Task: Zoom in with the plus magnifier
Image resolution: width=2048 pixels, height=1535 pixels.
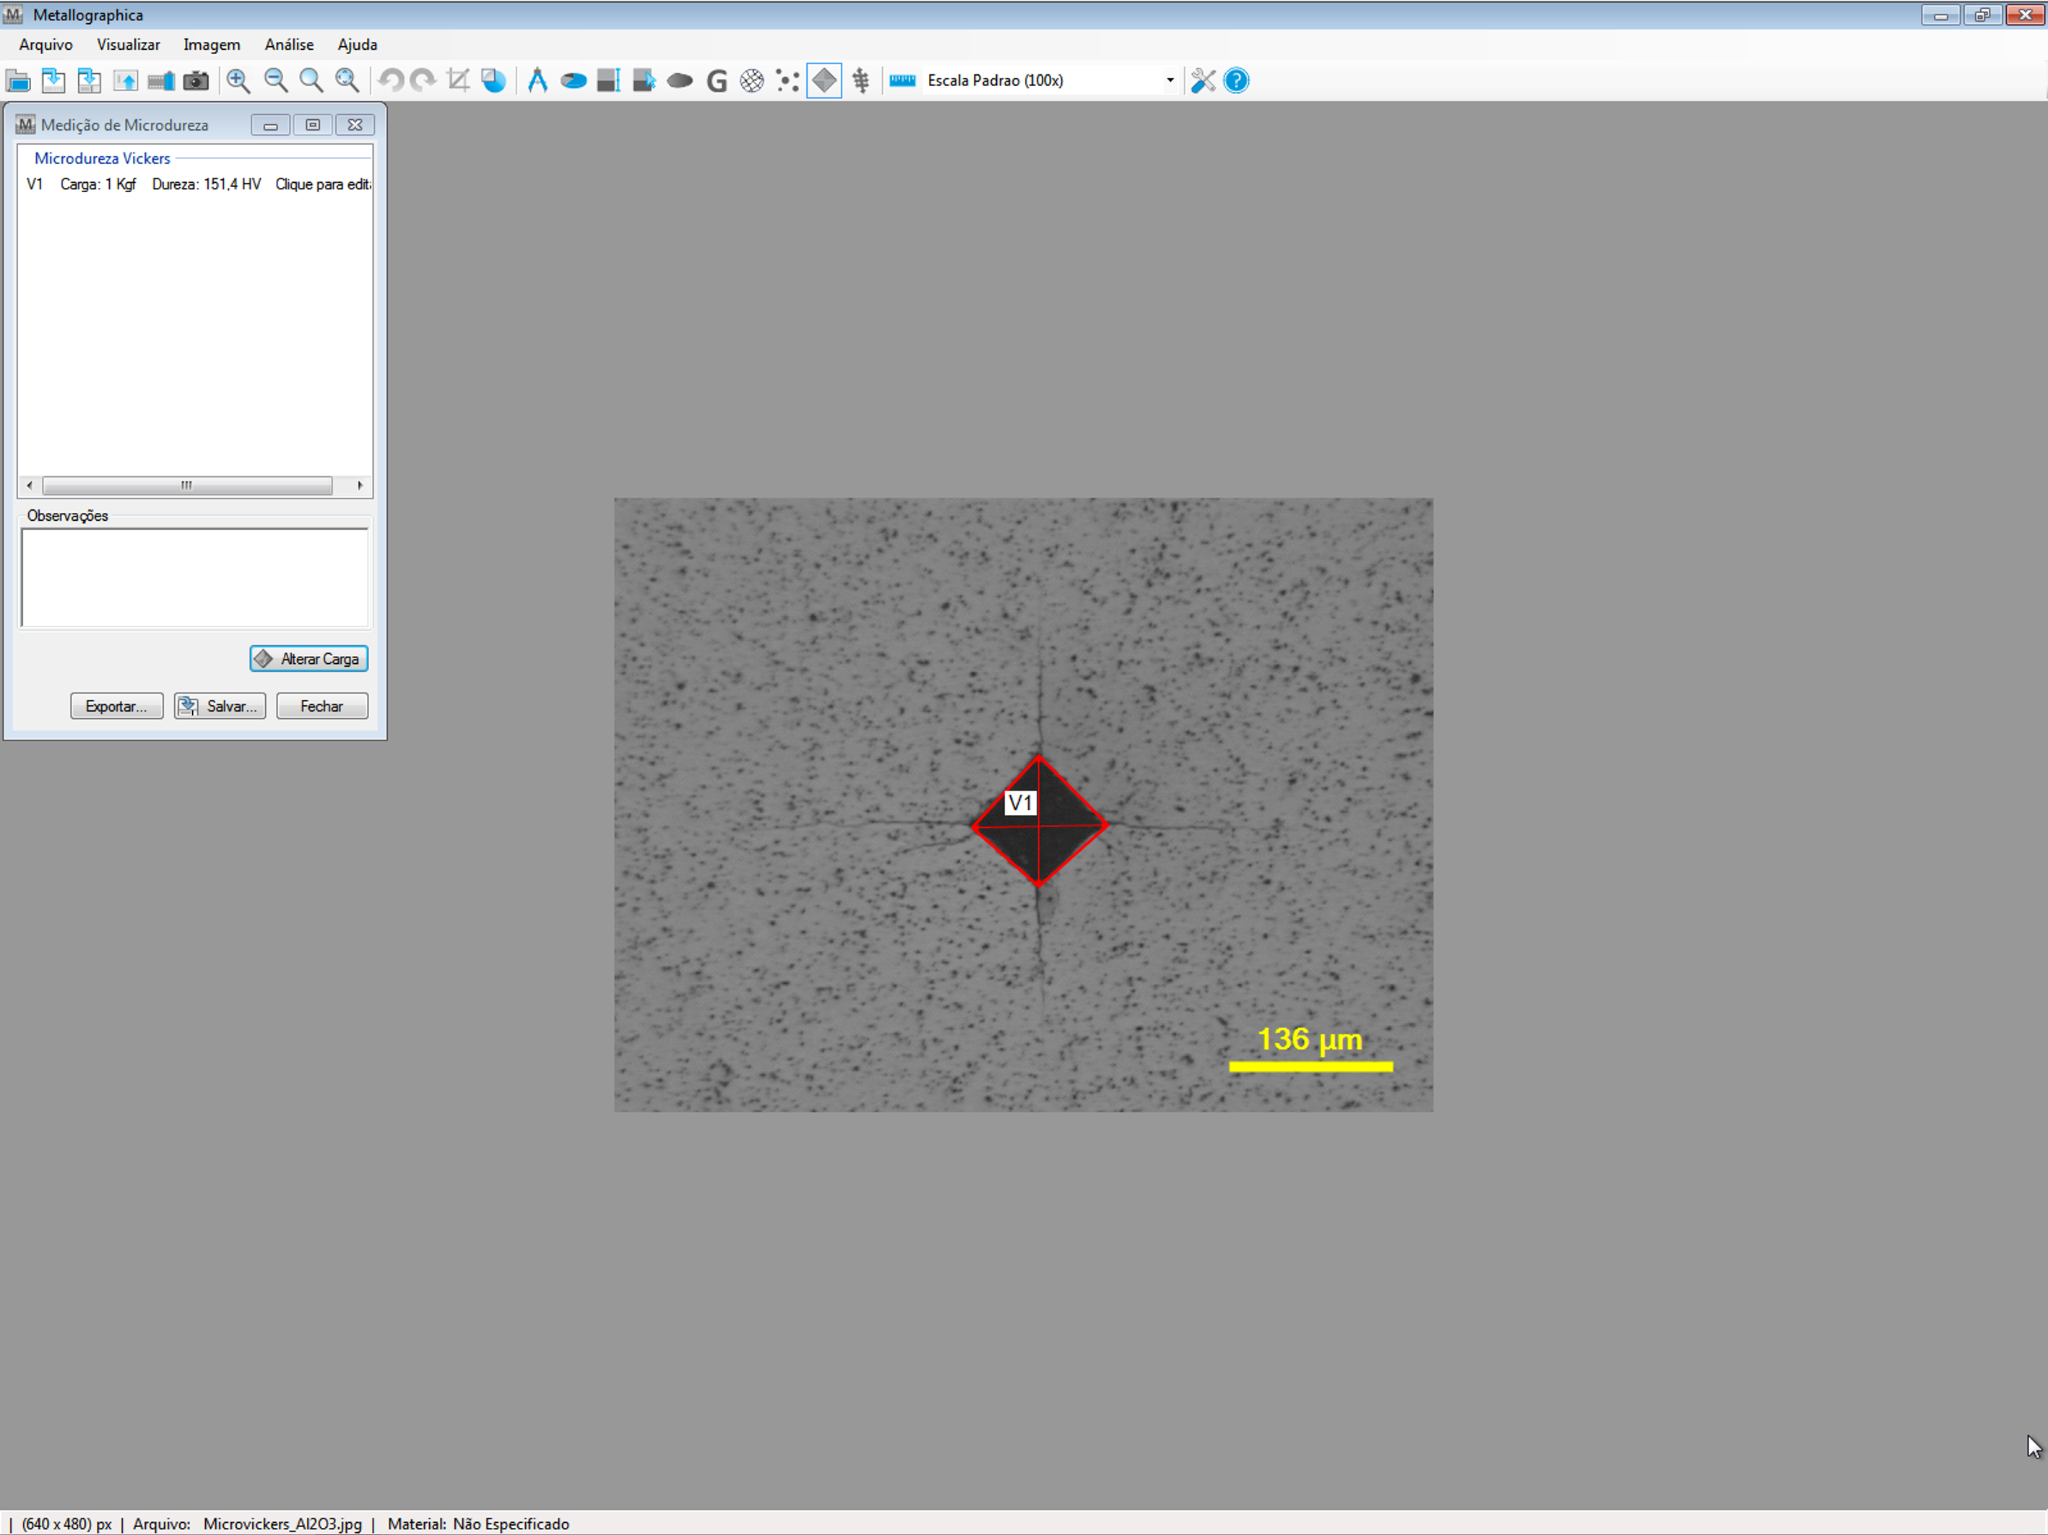Action: [238, 80]
